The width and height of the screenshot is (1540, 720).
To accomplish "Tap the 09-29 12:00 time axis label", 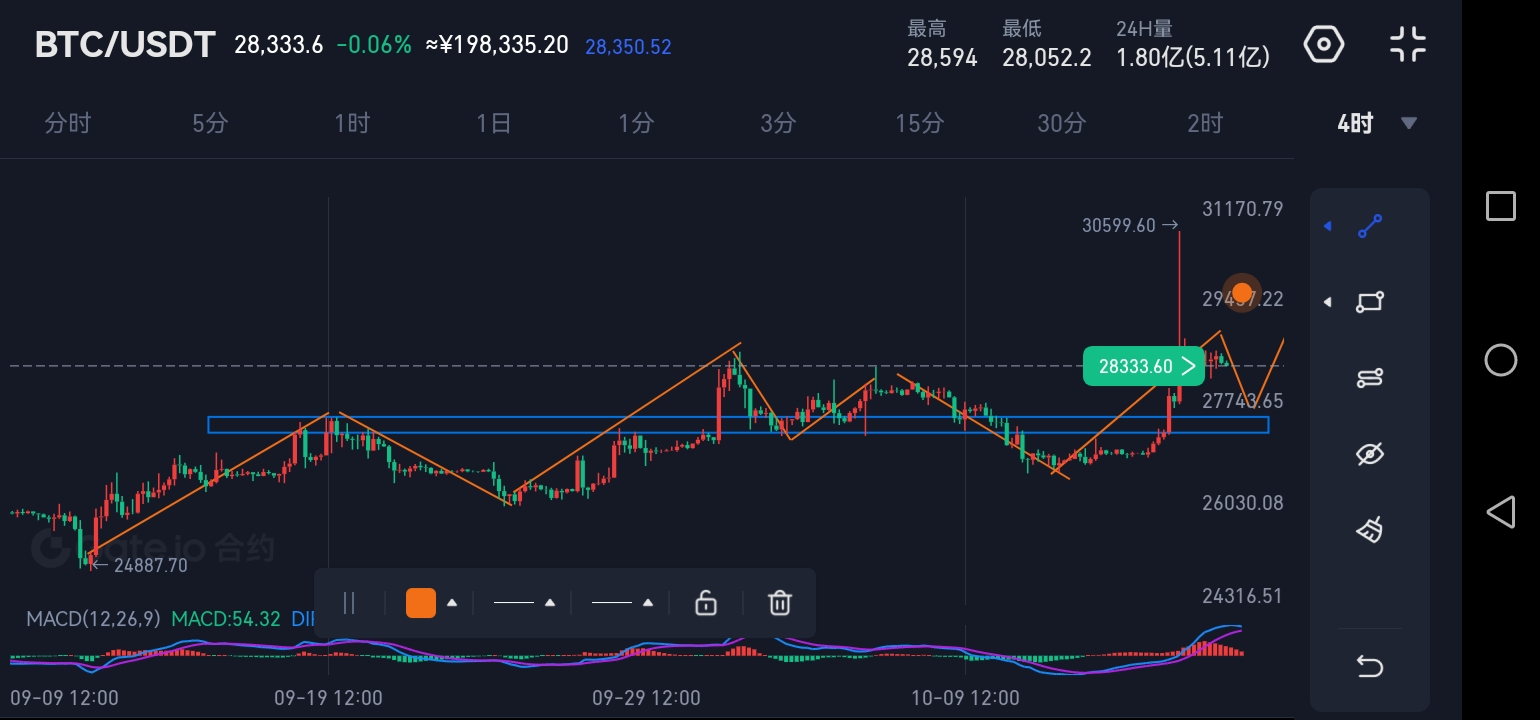I will click(647, 697).
